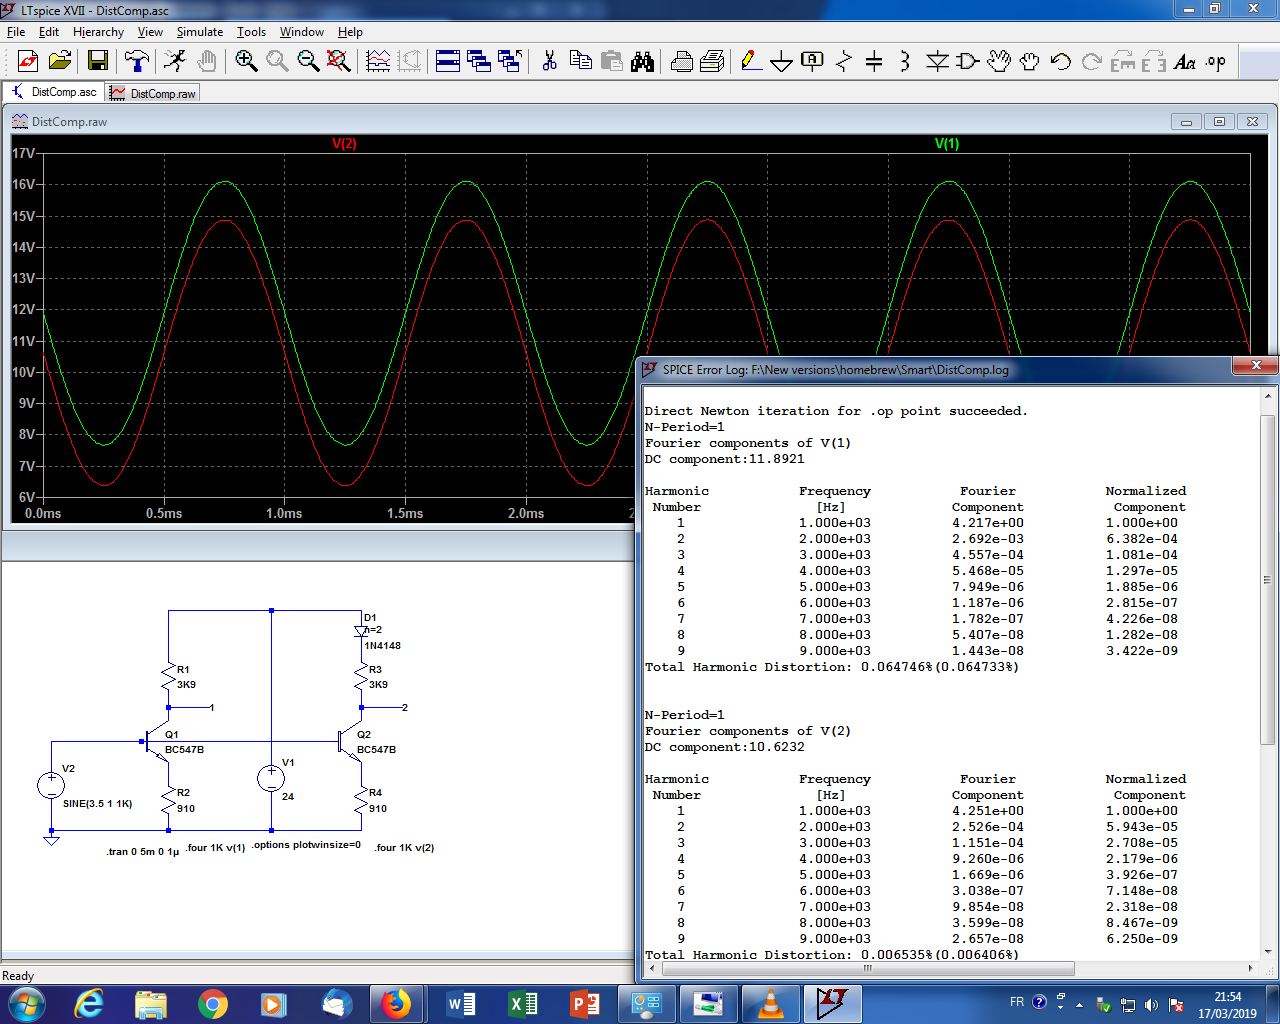Open the Edit menu

[x=49, y=32]
